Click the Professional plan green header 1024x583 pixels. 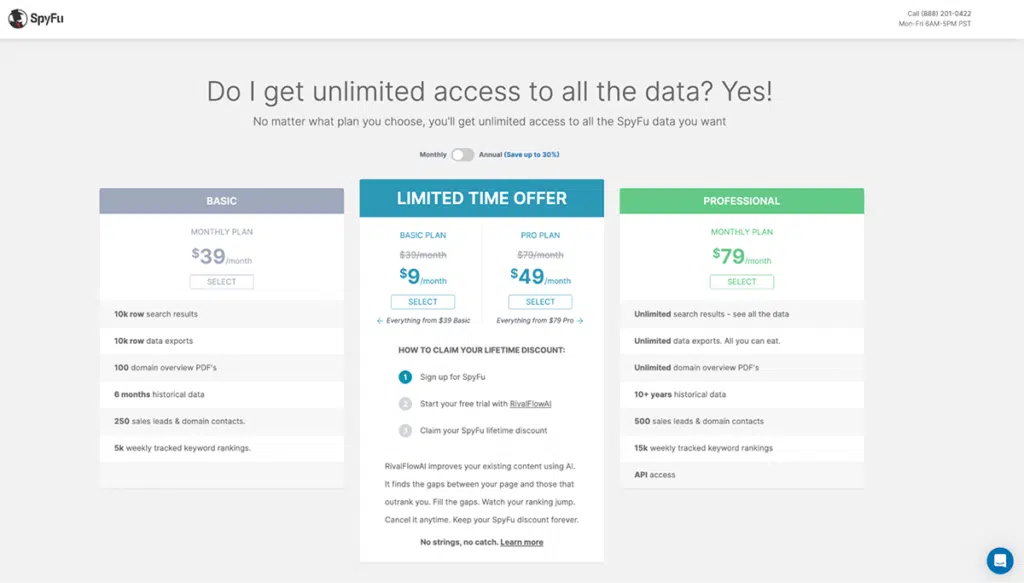[742, 201]
